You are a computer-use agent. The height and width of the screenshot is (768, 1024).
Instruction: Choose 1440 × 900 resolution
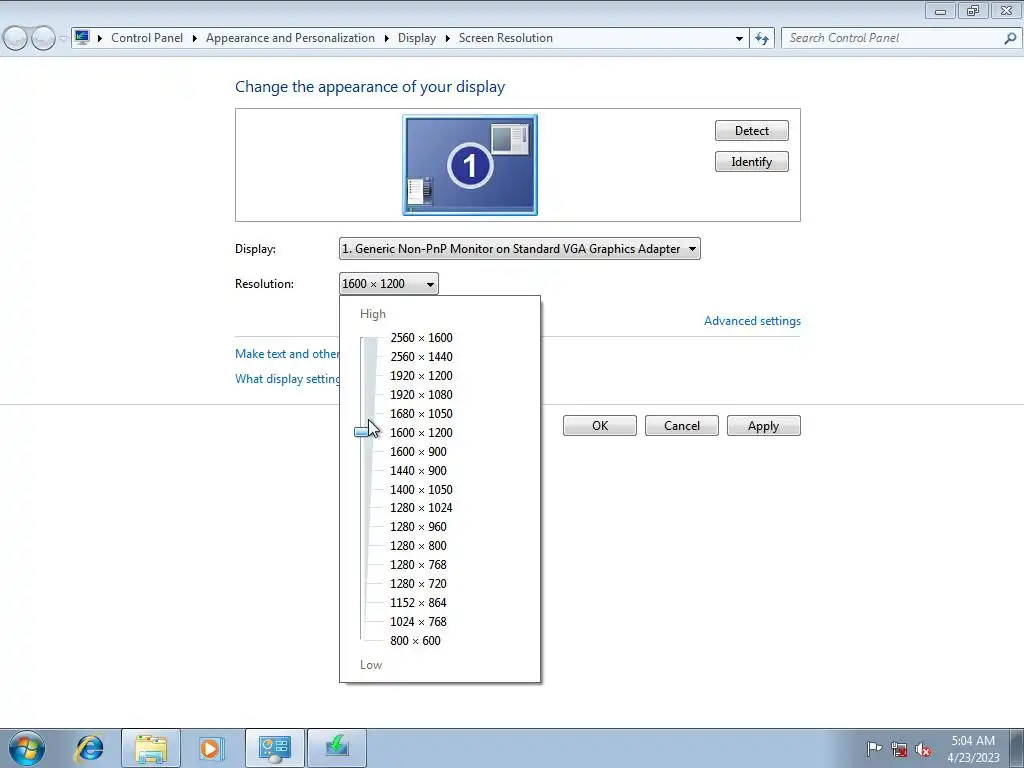pos(418,470)
